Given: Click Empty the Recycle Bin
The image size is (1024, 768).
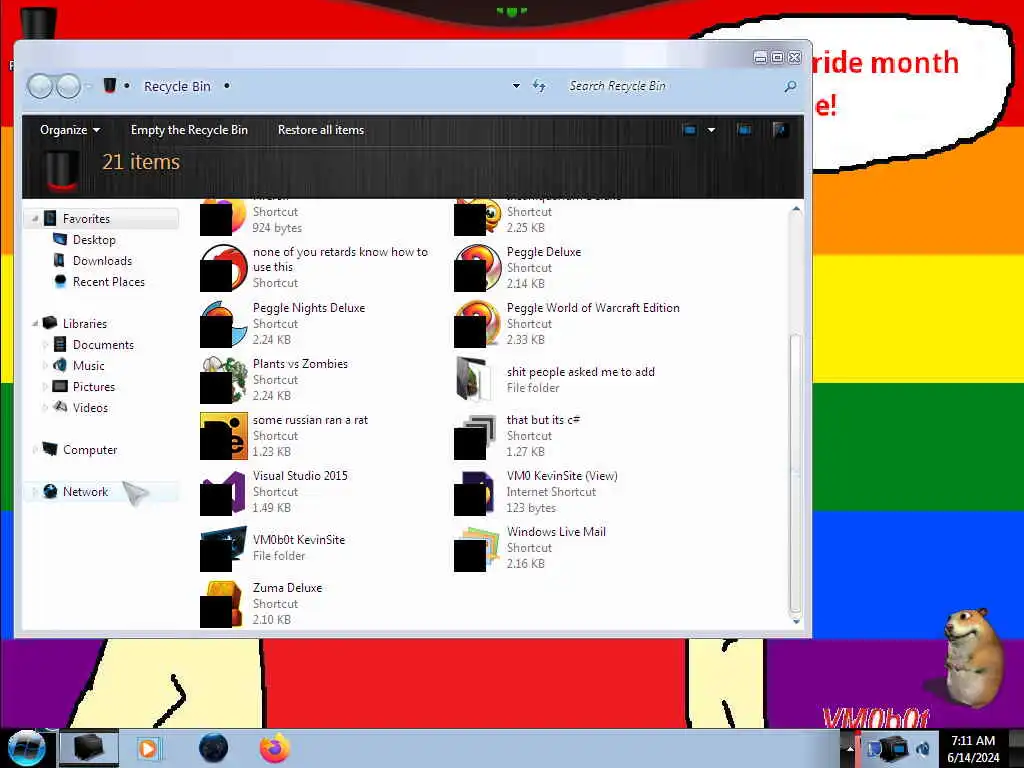Looking at the screenshot, I should pyautogui.click(x=189, y=130).
